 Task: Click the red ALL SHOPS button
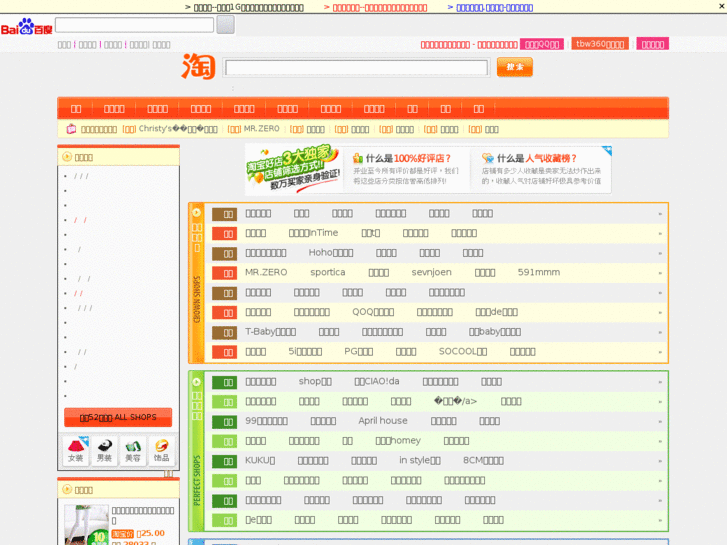118,417
